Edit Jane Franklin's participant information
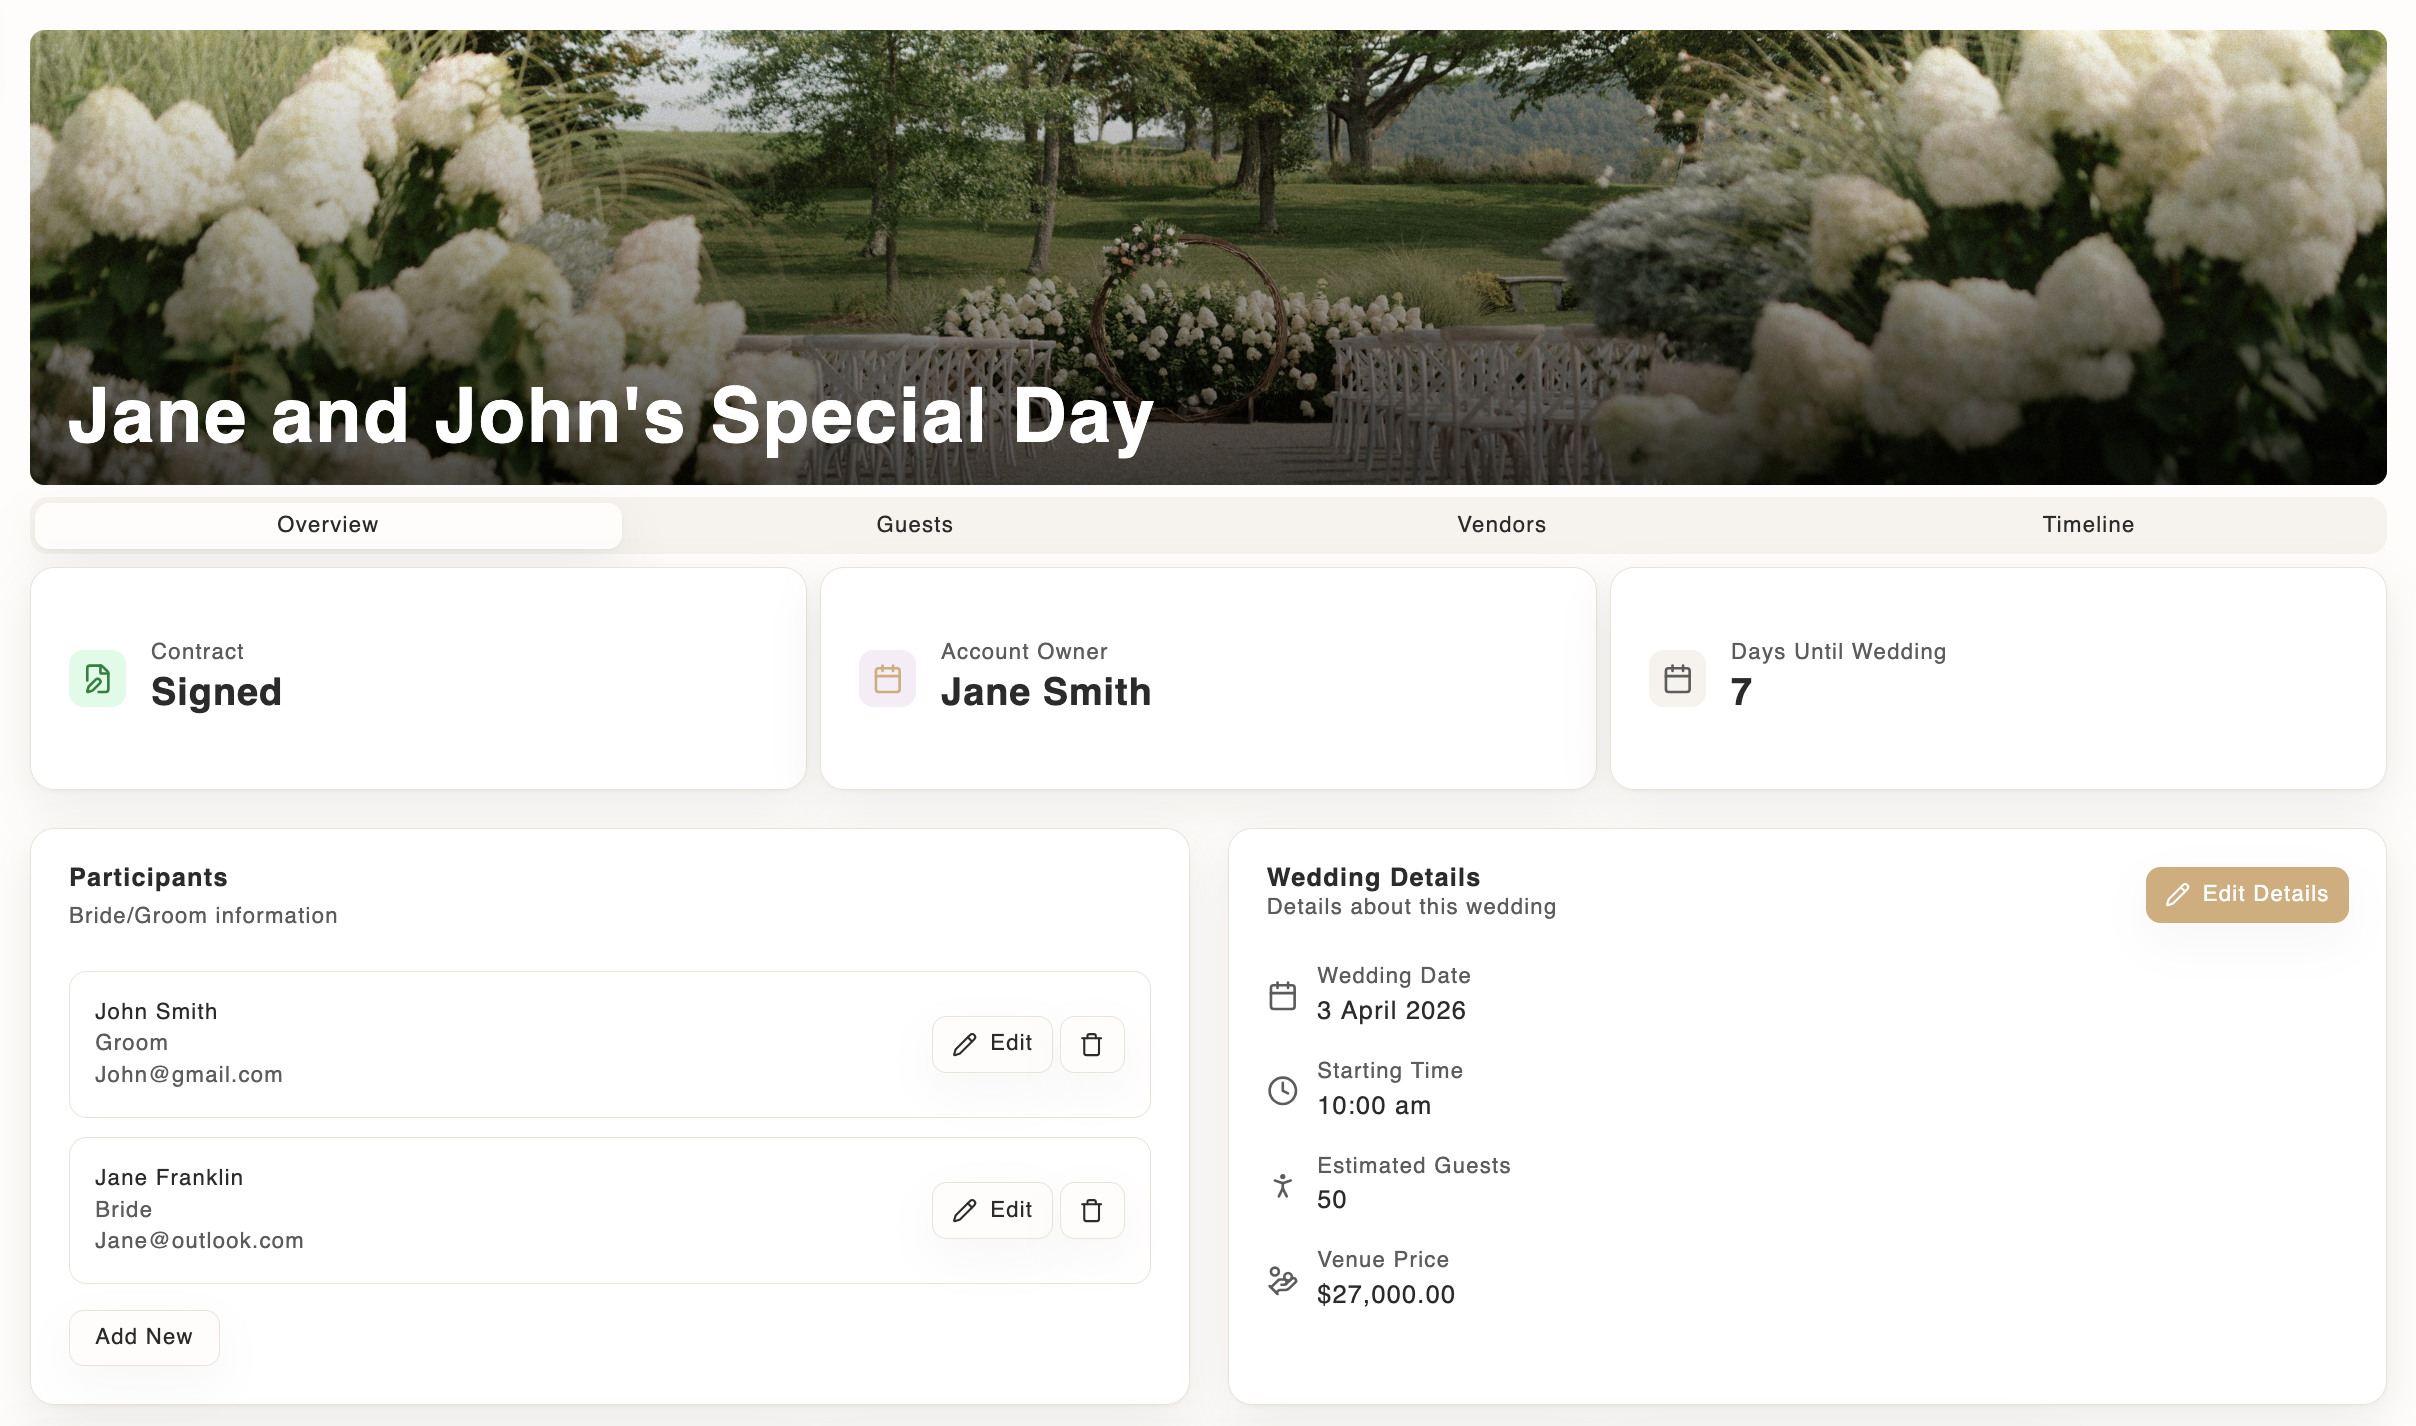The width and height of the screenshot is (2416, 1426). coord(991,1209)
